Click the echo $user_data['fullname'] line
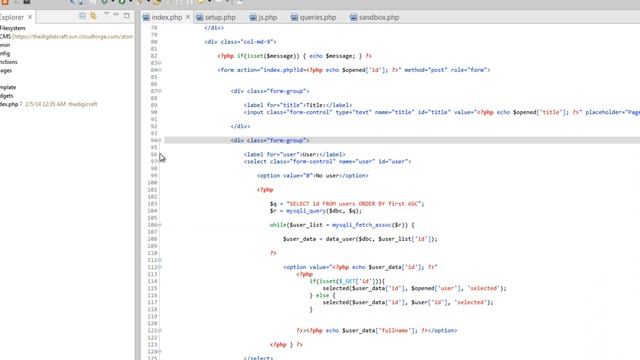The height and width of the screenshot is (360, 640). click(377, 331)
